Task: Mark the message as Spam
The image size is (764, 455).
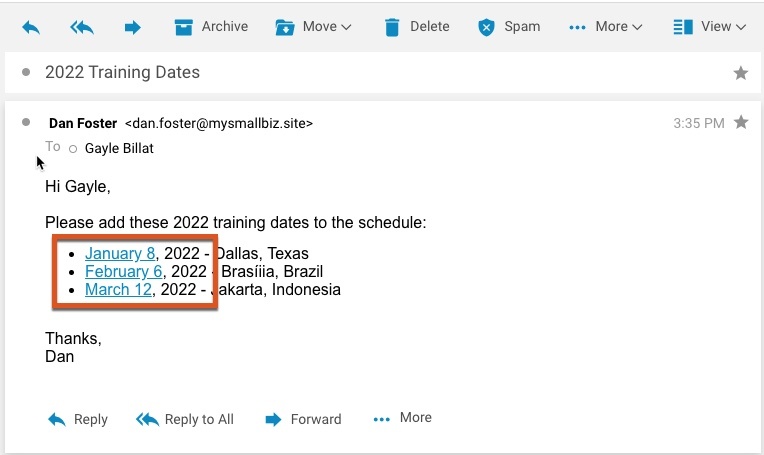Action: [x=508, y=27]
